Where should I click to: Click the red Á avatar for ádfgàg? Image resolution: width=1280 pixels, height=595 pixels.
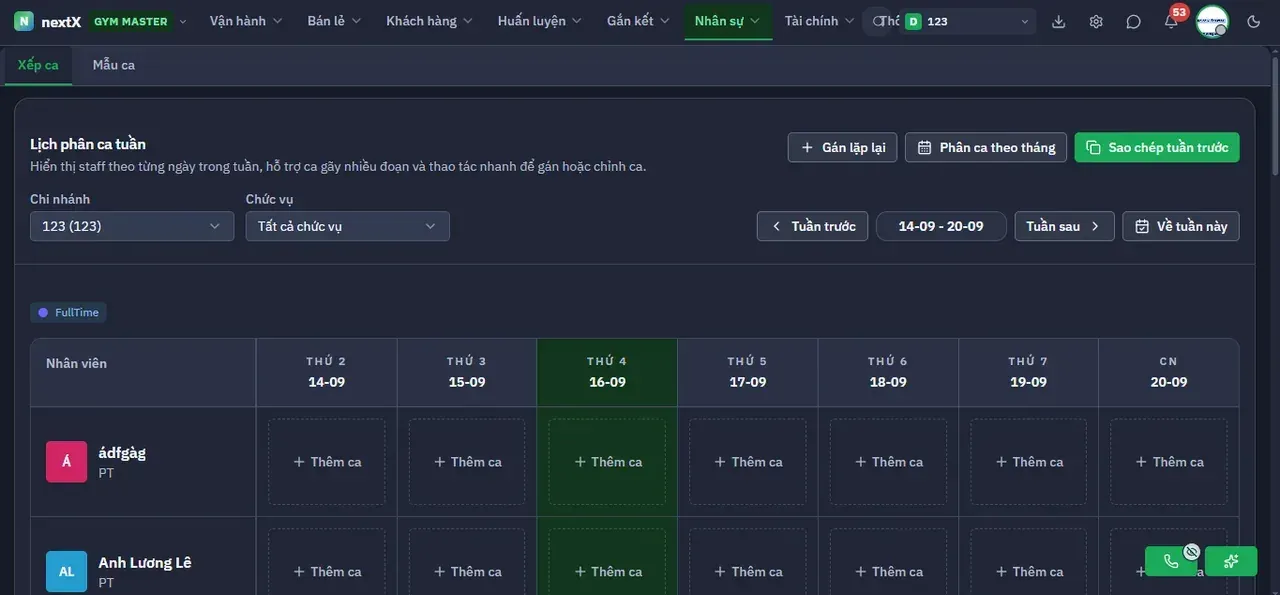[67, 462]
